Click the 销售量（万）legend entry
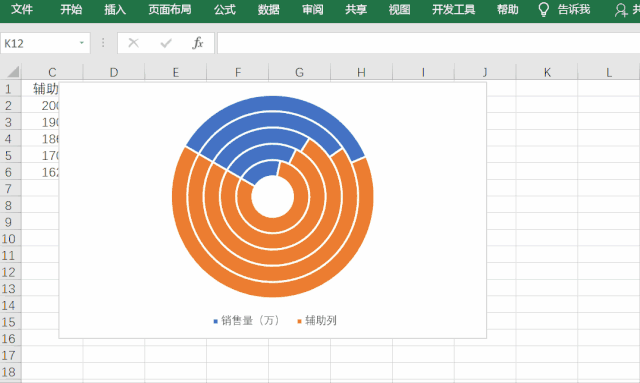This screenshot has height=383, width=640. coord(247,321)
